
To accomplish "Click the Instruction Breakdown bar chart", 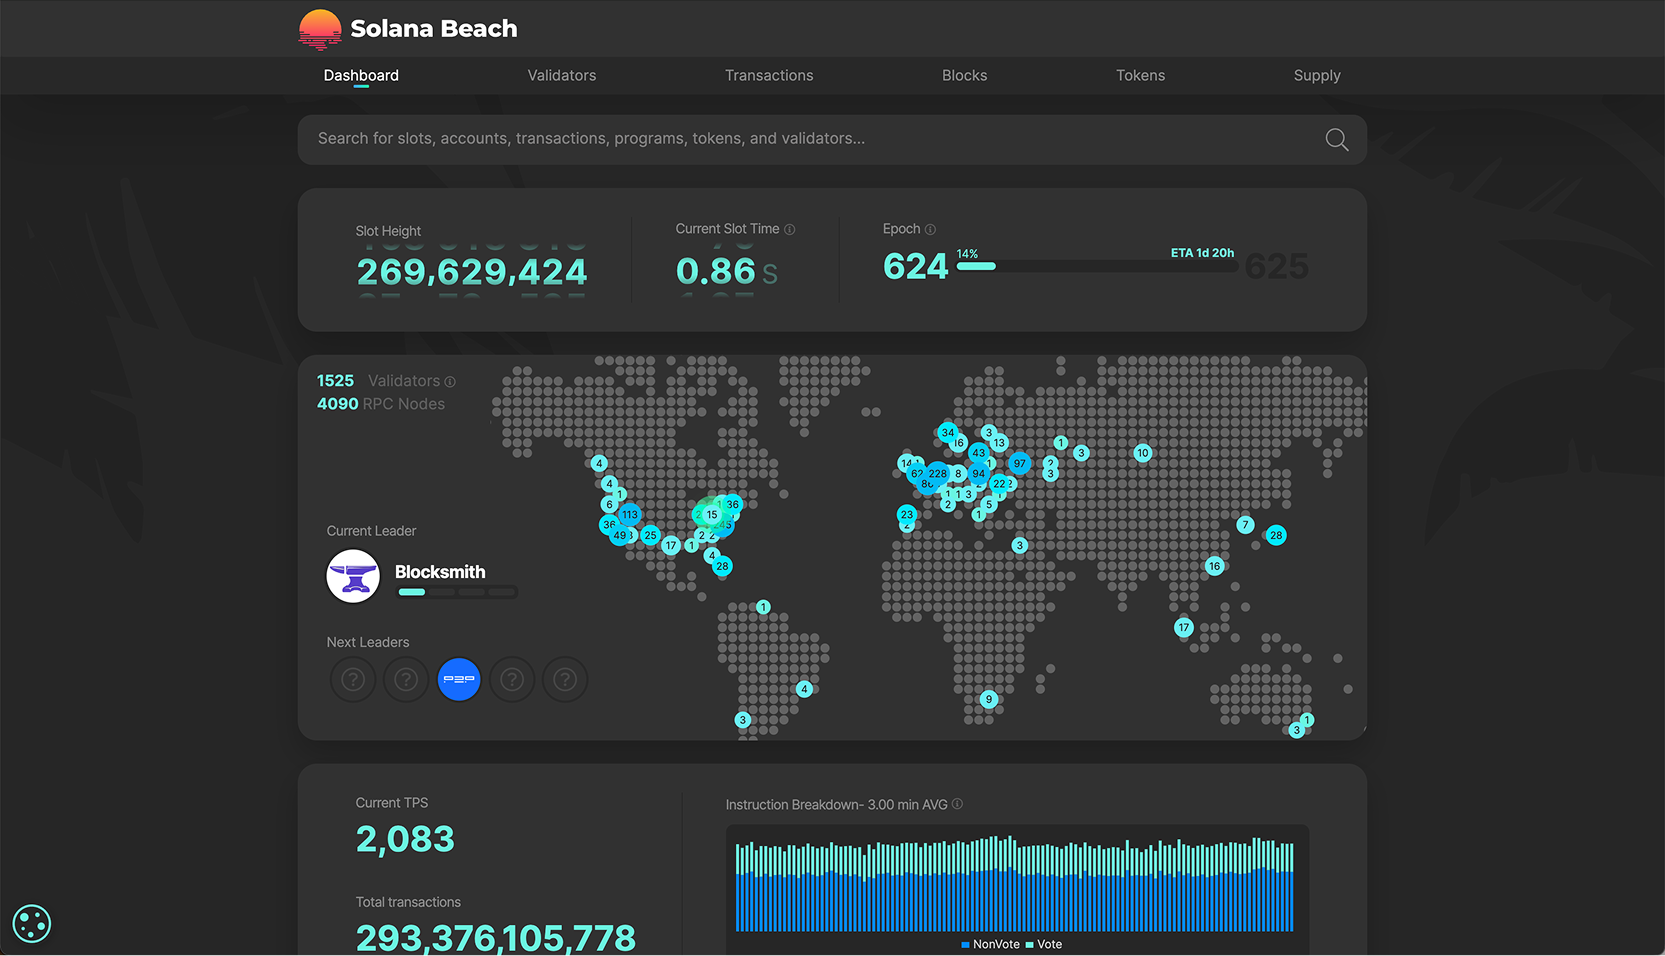I will point(1015,883).
